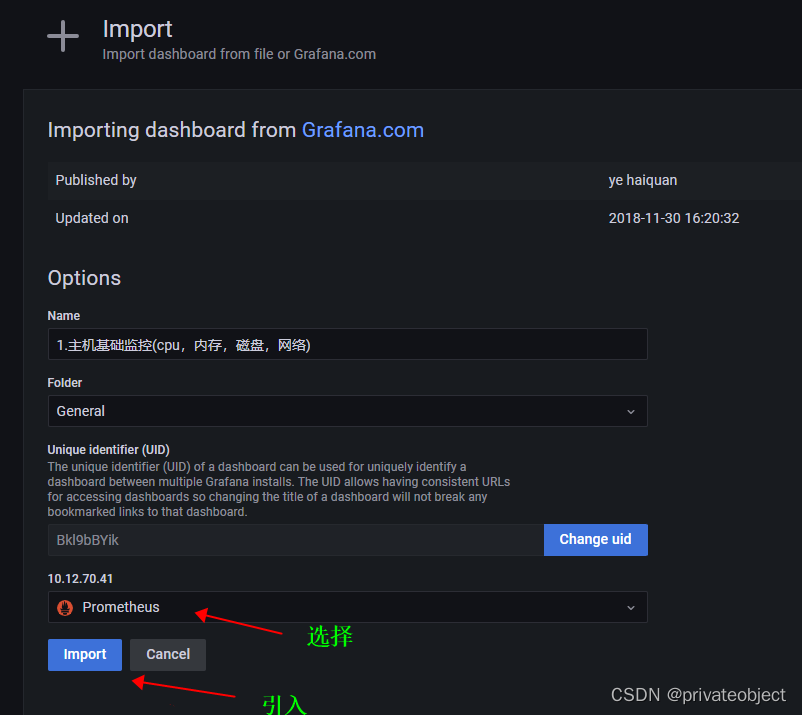Expand the Prometheus dropdown chevron
This screenshot has width=802, height=715.
point(631,608)
